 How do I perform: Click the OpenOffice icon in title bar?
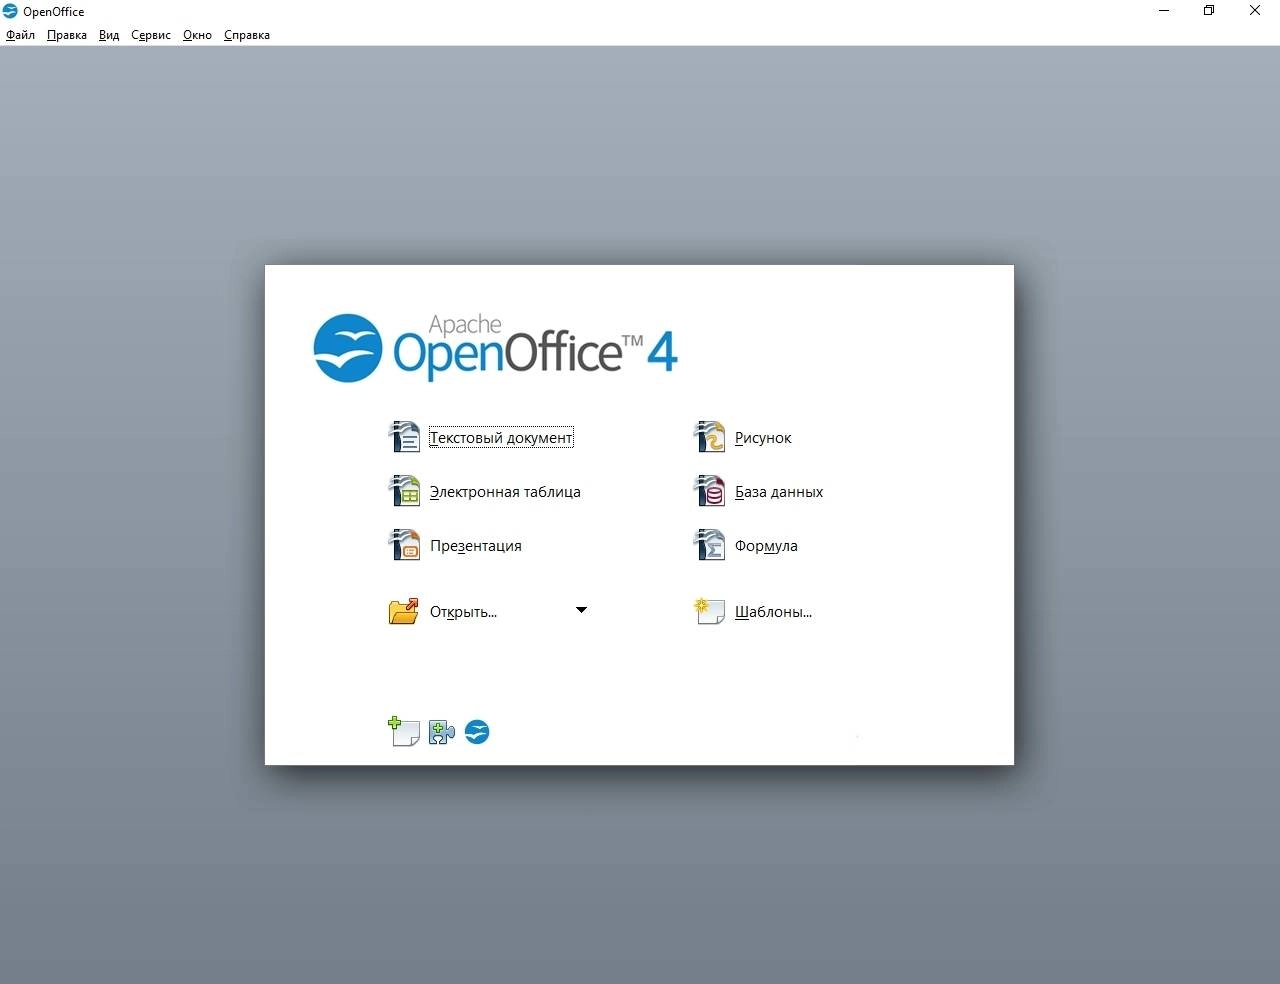(10, 11)
